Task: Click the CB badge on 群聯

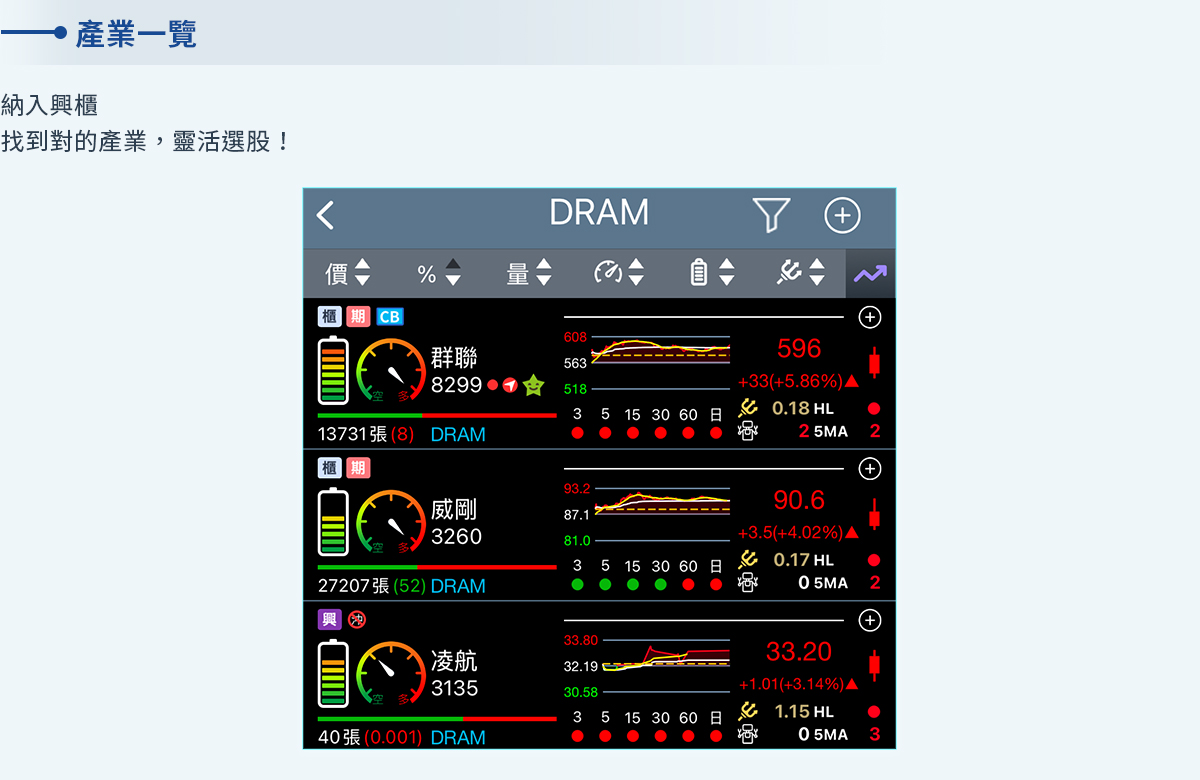Action: 390,317
